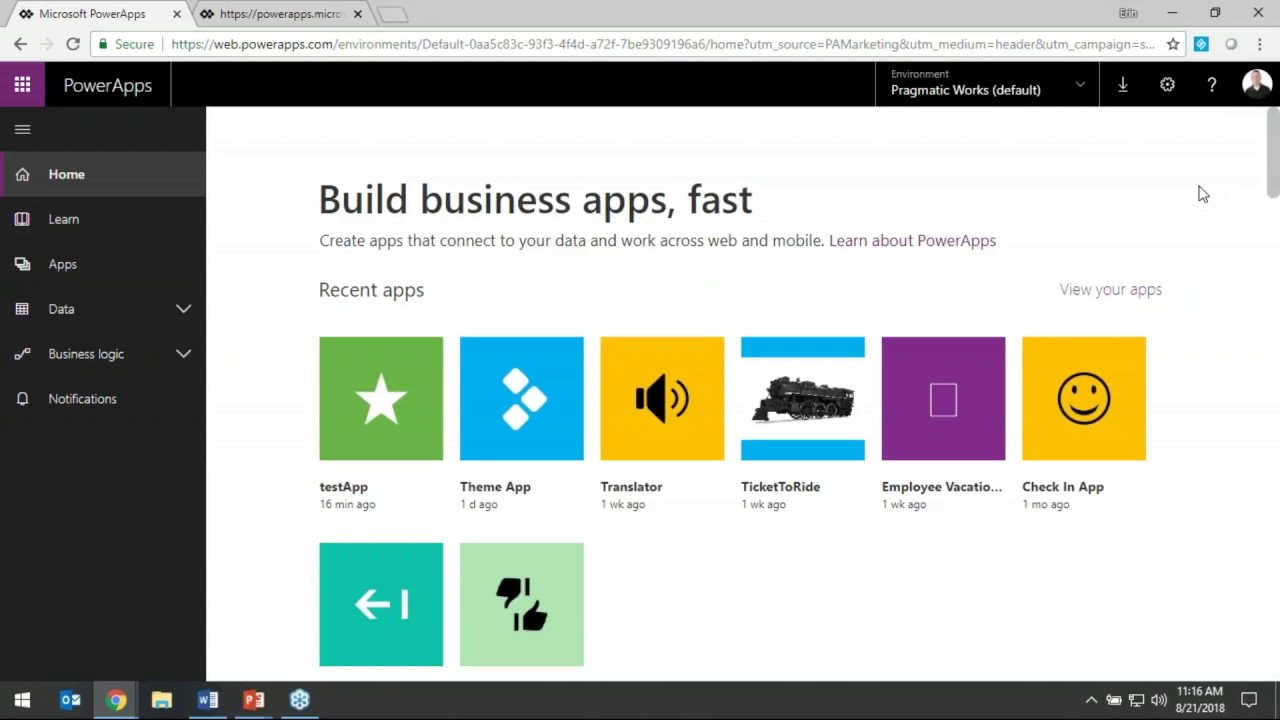Open the teal back-arrow app tile
Viewport: 1280px width, 720px height.
point(381,604)
